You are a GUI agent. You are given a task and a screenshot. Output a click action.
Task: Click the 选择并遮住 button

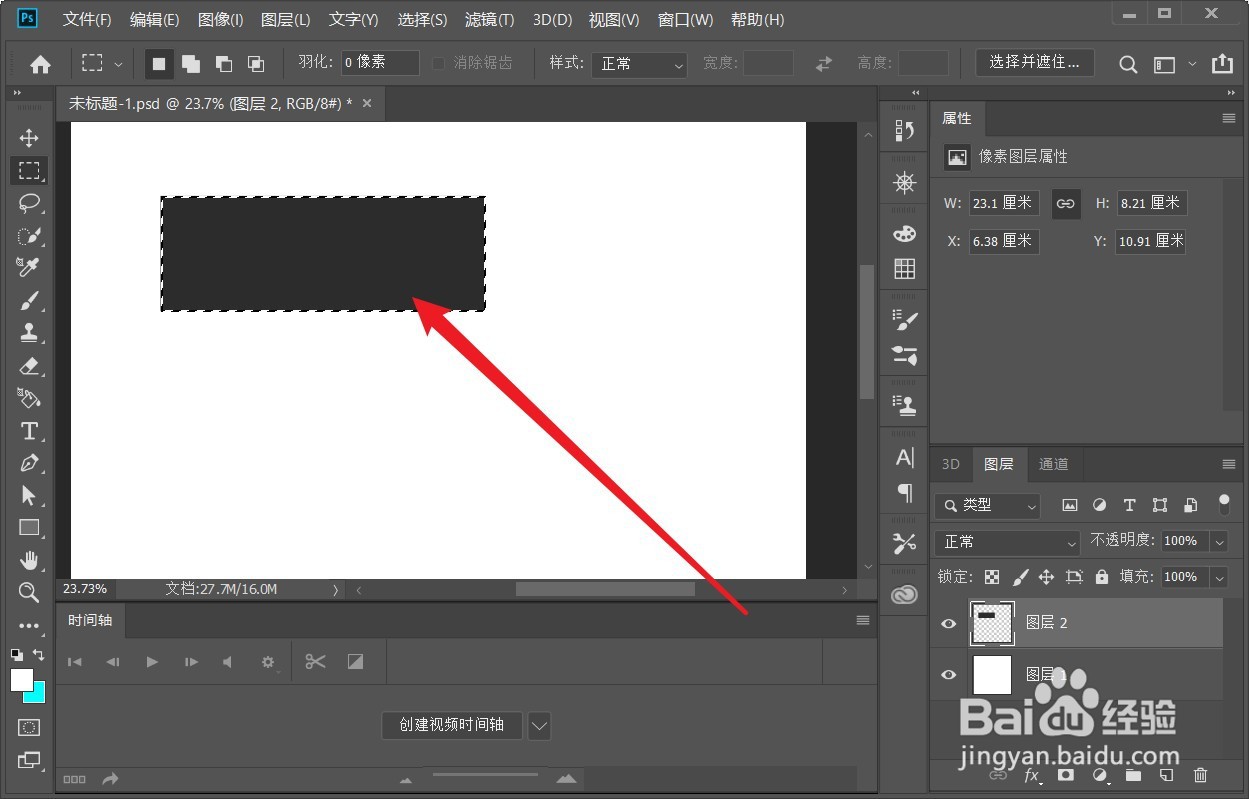click(1034, 62)
